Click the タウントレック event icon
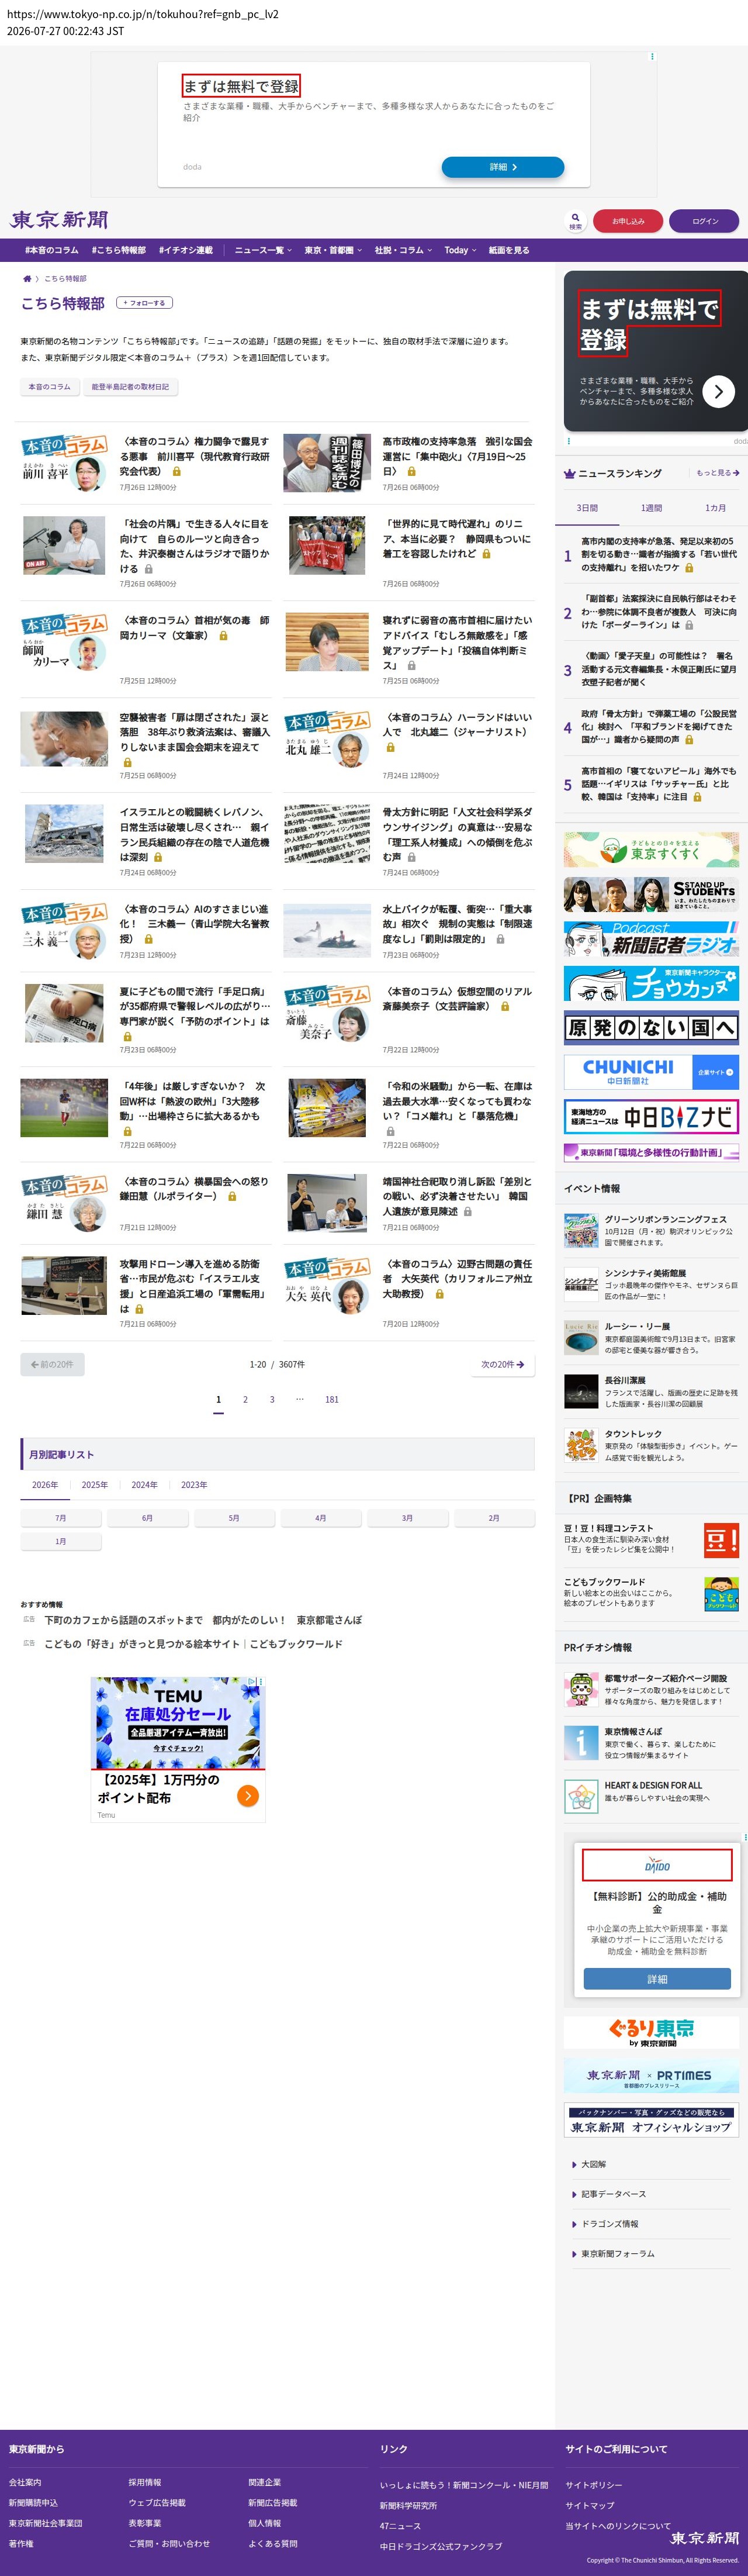This screenshot has height=2576, width=748. point(581,1445)
